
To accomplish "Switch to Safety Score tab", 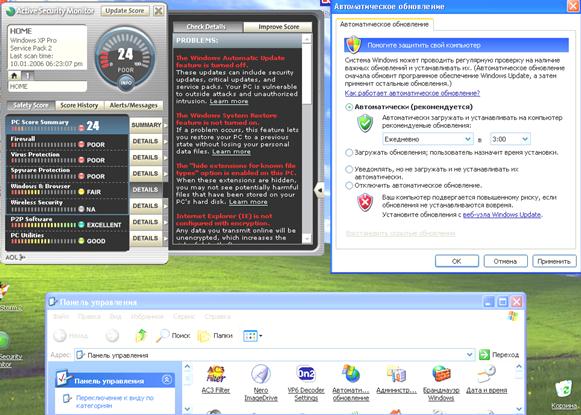I will [x=31, y=105].
